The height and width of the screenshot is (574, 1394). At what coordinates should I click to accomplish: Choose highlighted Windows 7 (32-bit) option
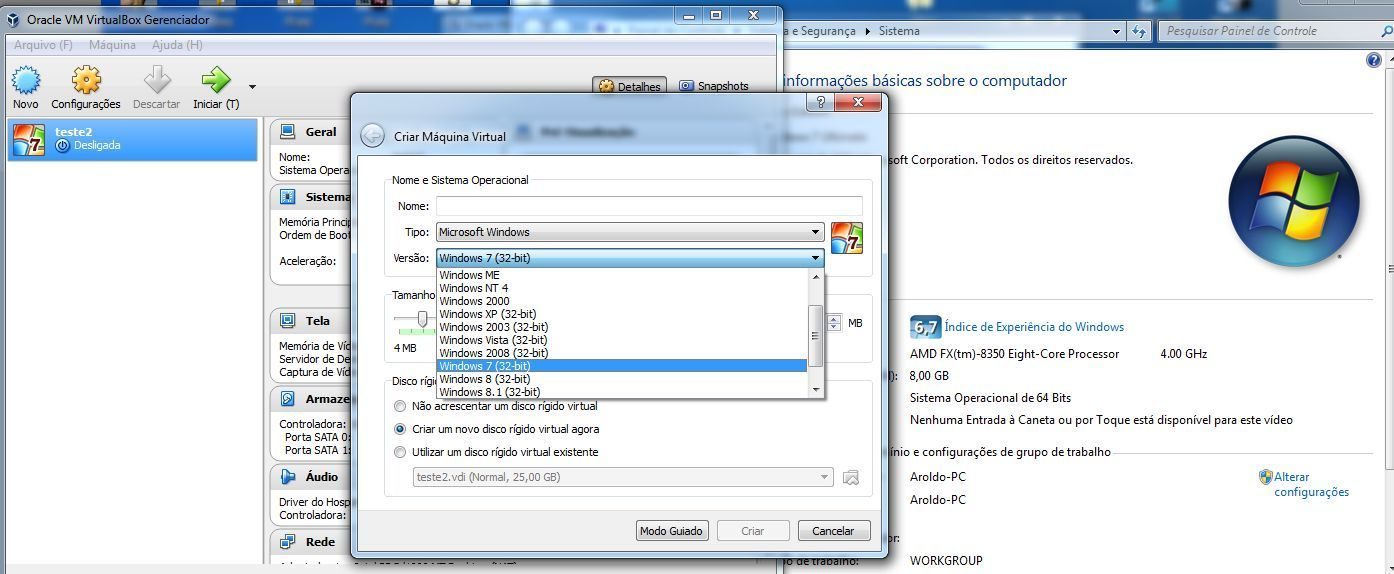click(622, 366)
